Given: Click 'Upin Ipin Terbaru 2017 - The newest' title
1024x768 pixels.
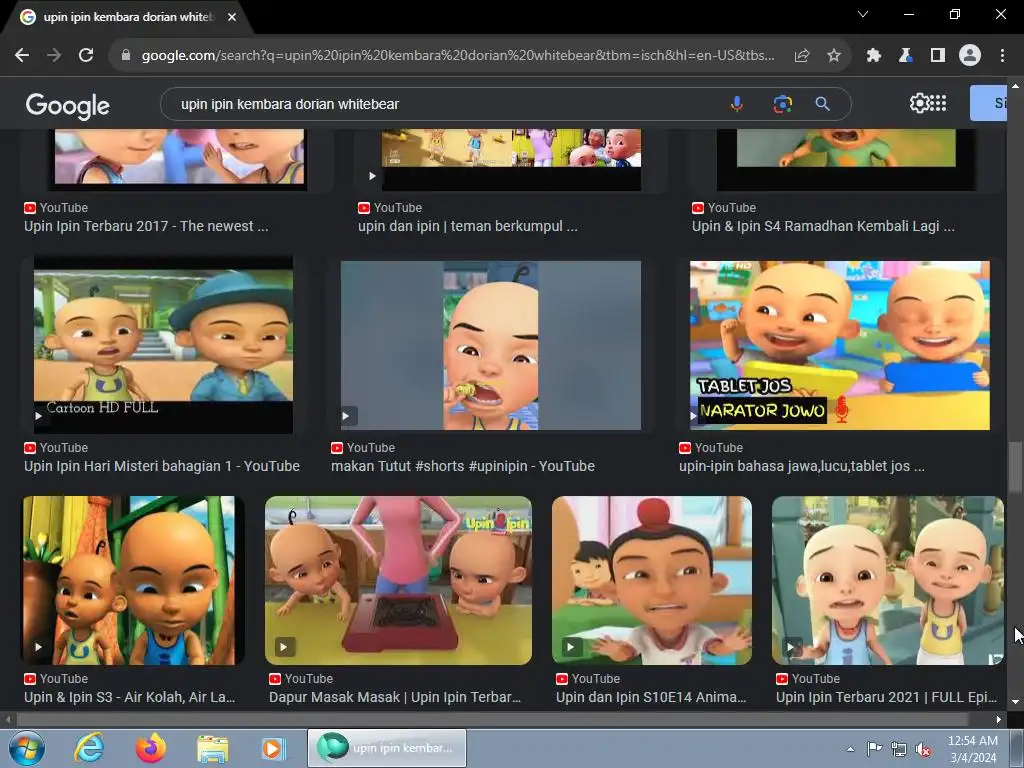Looking at the screenshot, I should 146,226.
